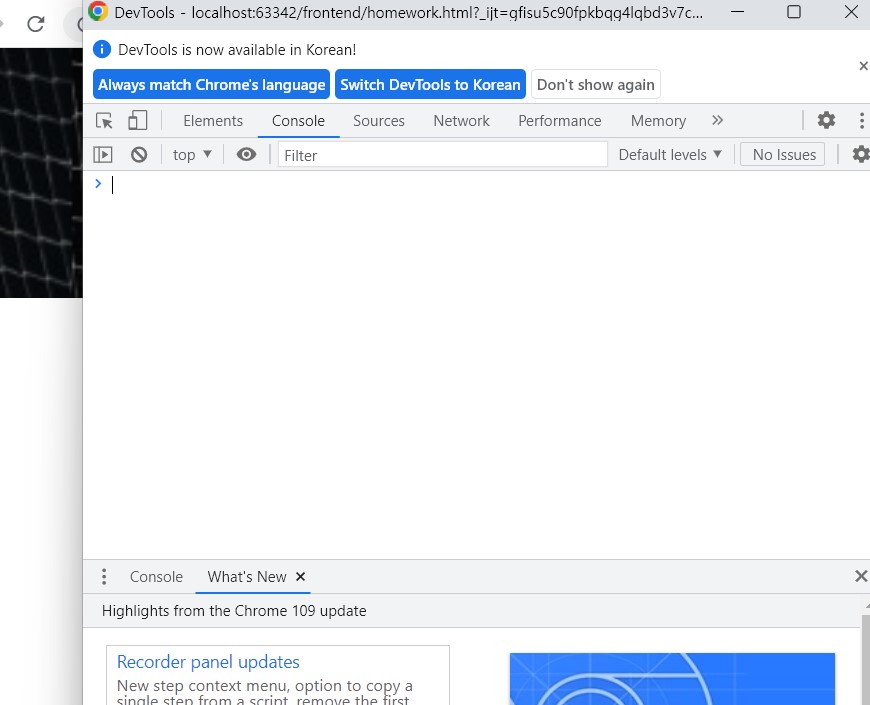
Task: Open the top JavaScript context dropdown
Action: click(192, 155)
